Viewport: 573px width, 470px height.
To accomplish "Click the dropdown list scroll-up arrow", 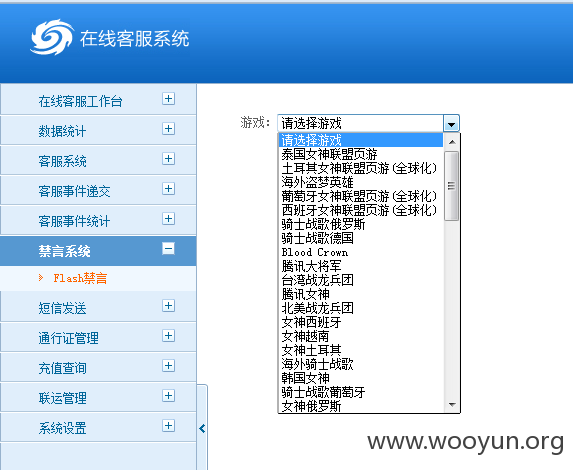I will [452, 142].
